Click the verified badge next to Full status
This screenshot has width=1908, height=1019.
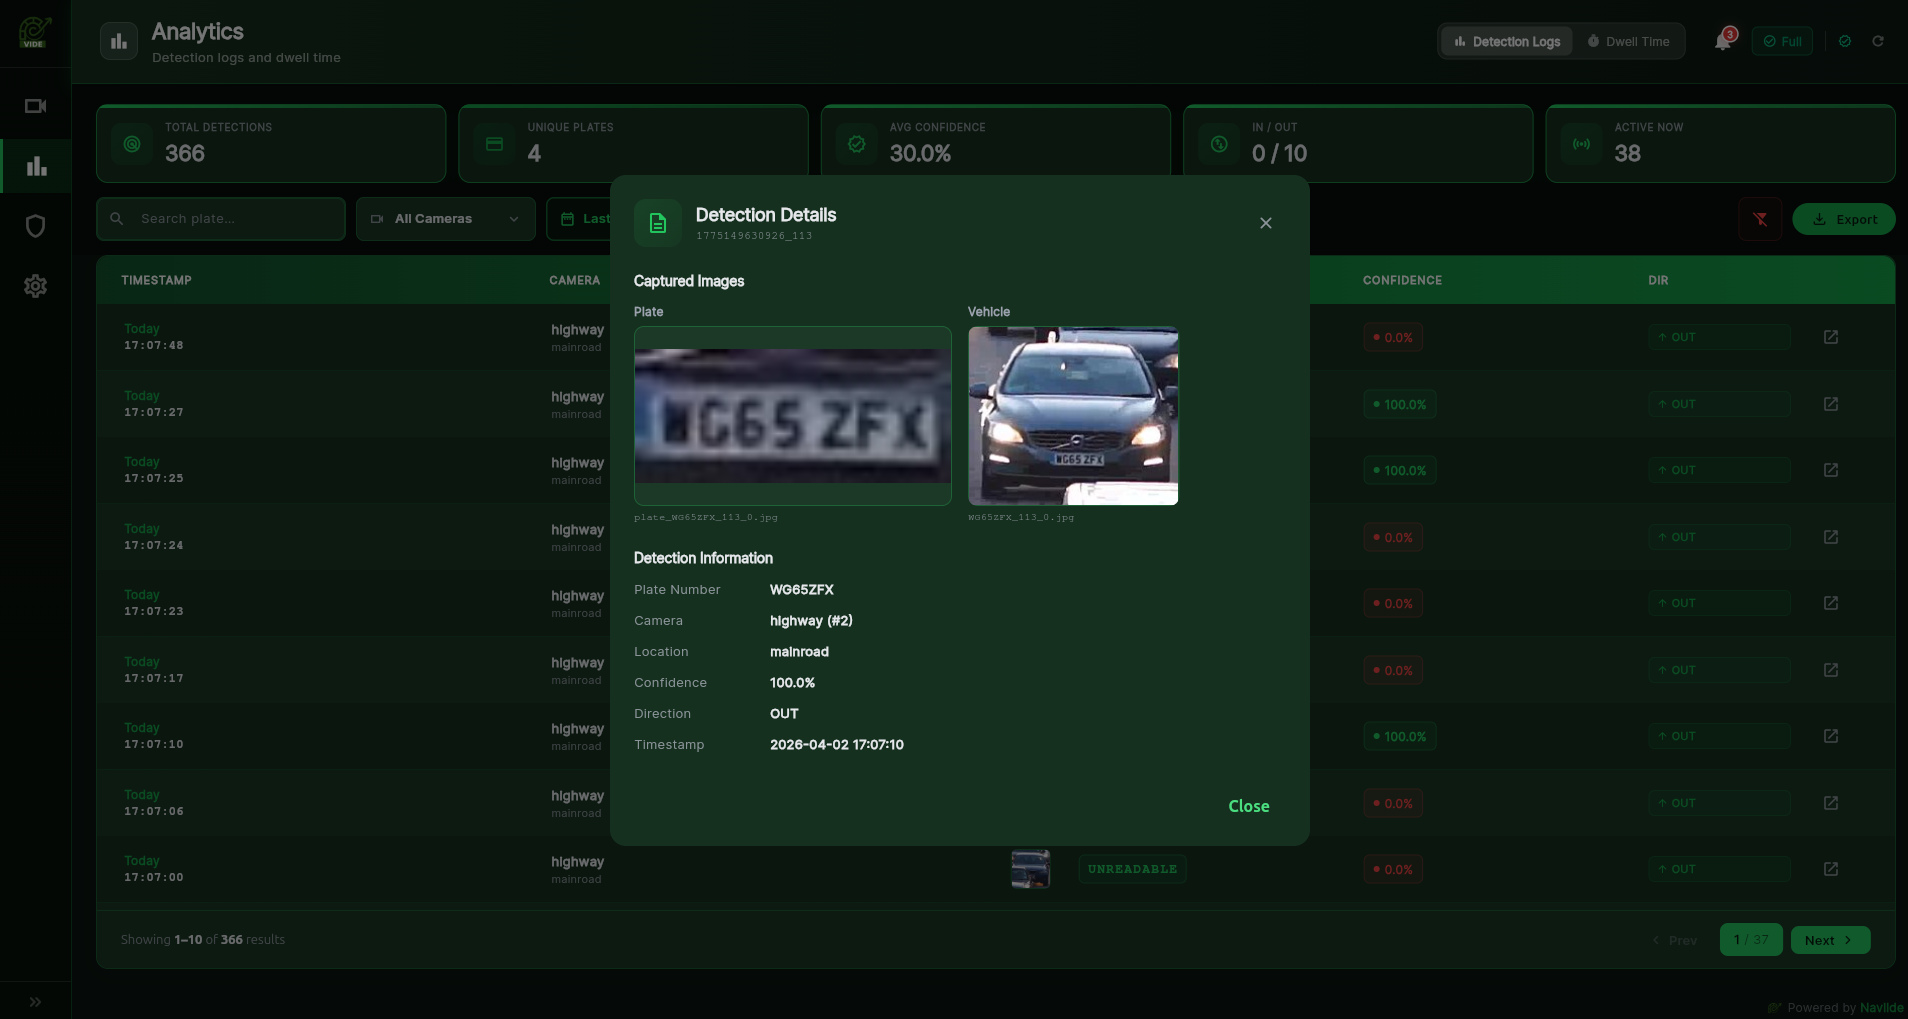(1845, 41)
